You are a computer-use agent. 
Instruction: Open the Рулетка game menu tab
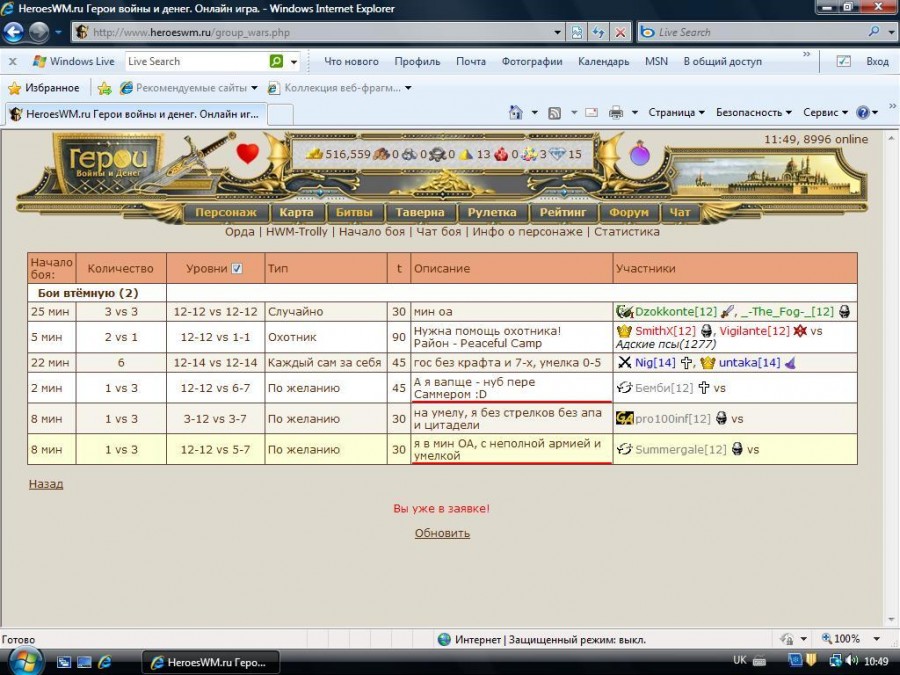pos(492,212)
